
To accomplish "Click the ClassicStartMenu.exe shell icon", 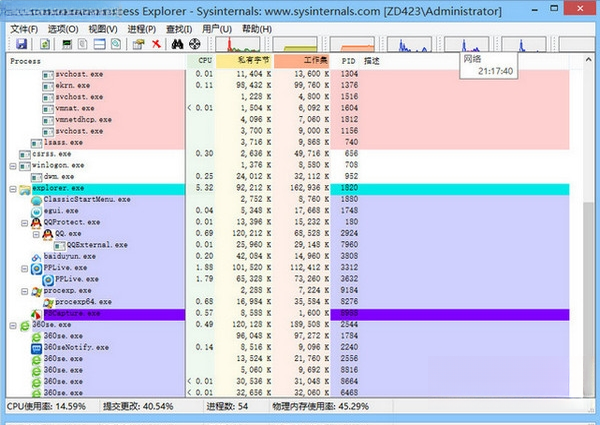I will 36,200.
